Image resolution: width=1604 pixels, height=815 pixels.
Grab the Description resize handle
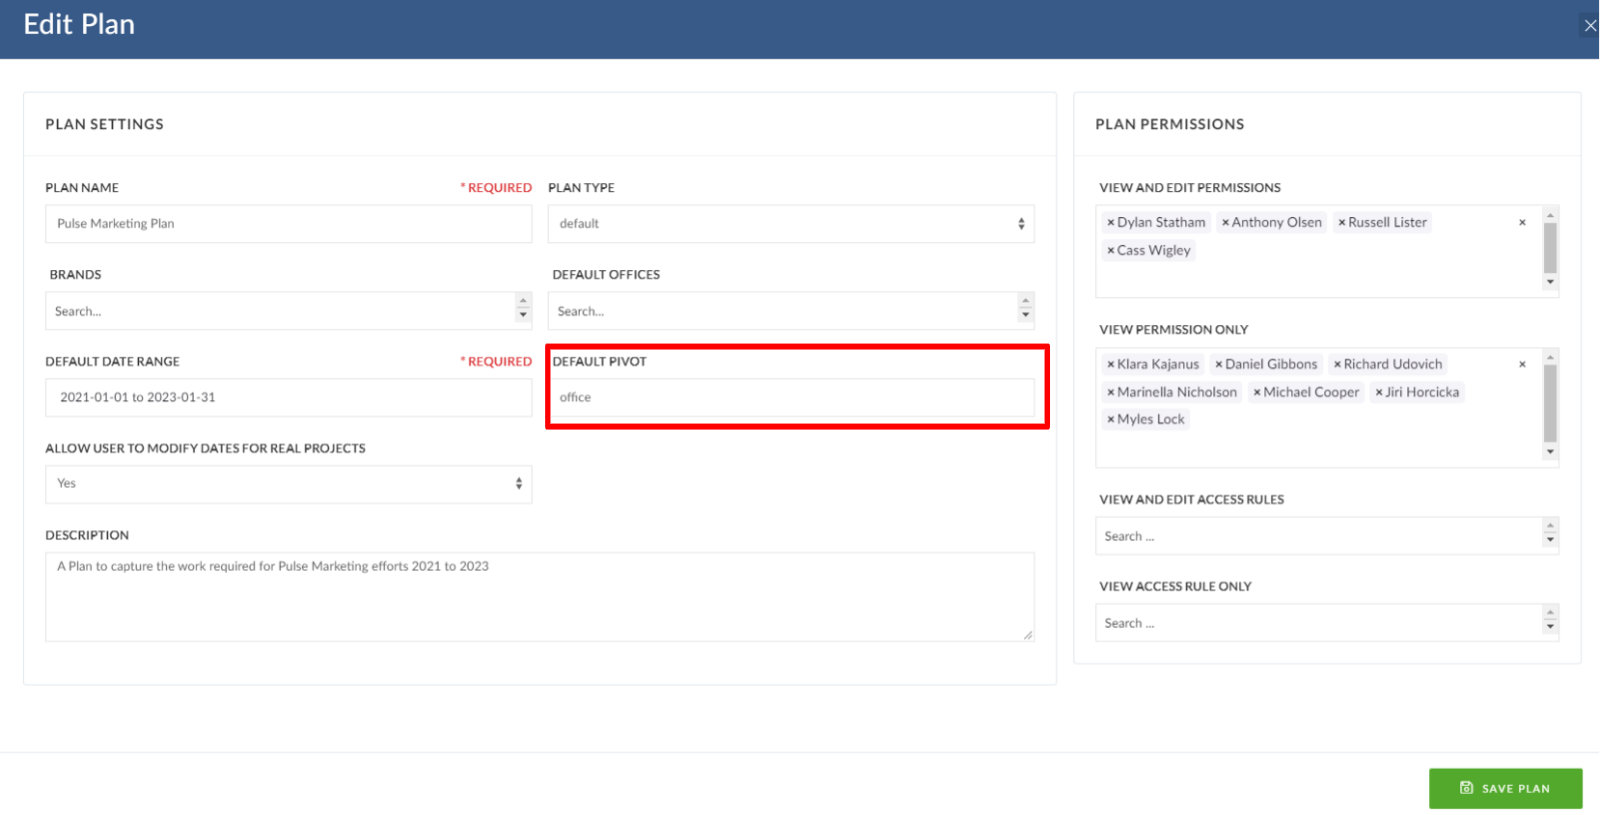(x=1027, y=635)
